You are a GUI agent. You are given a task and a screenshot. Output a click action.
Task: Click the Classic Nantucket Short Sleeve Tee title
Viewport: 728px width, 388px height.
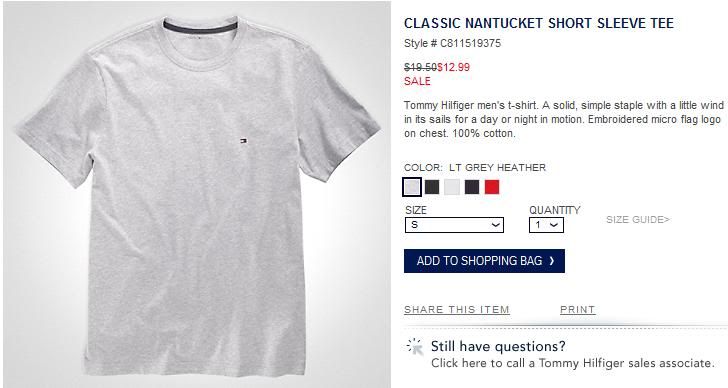point(539,23)
